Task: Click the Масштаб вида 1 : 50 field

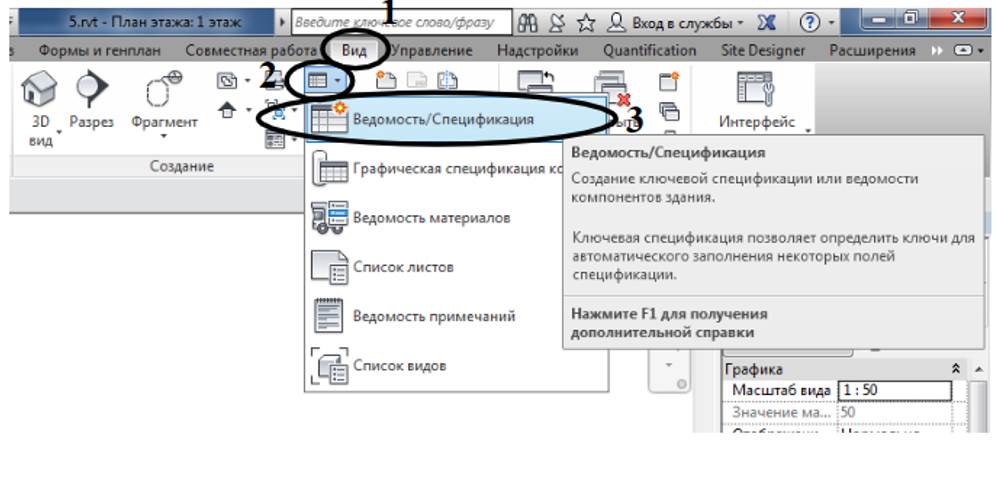Action: 895,390
